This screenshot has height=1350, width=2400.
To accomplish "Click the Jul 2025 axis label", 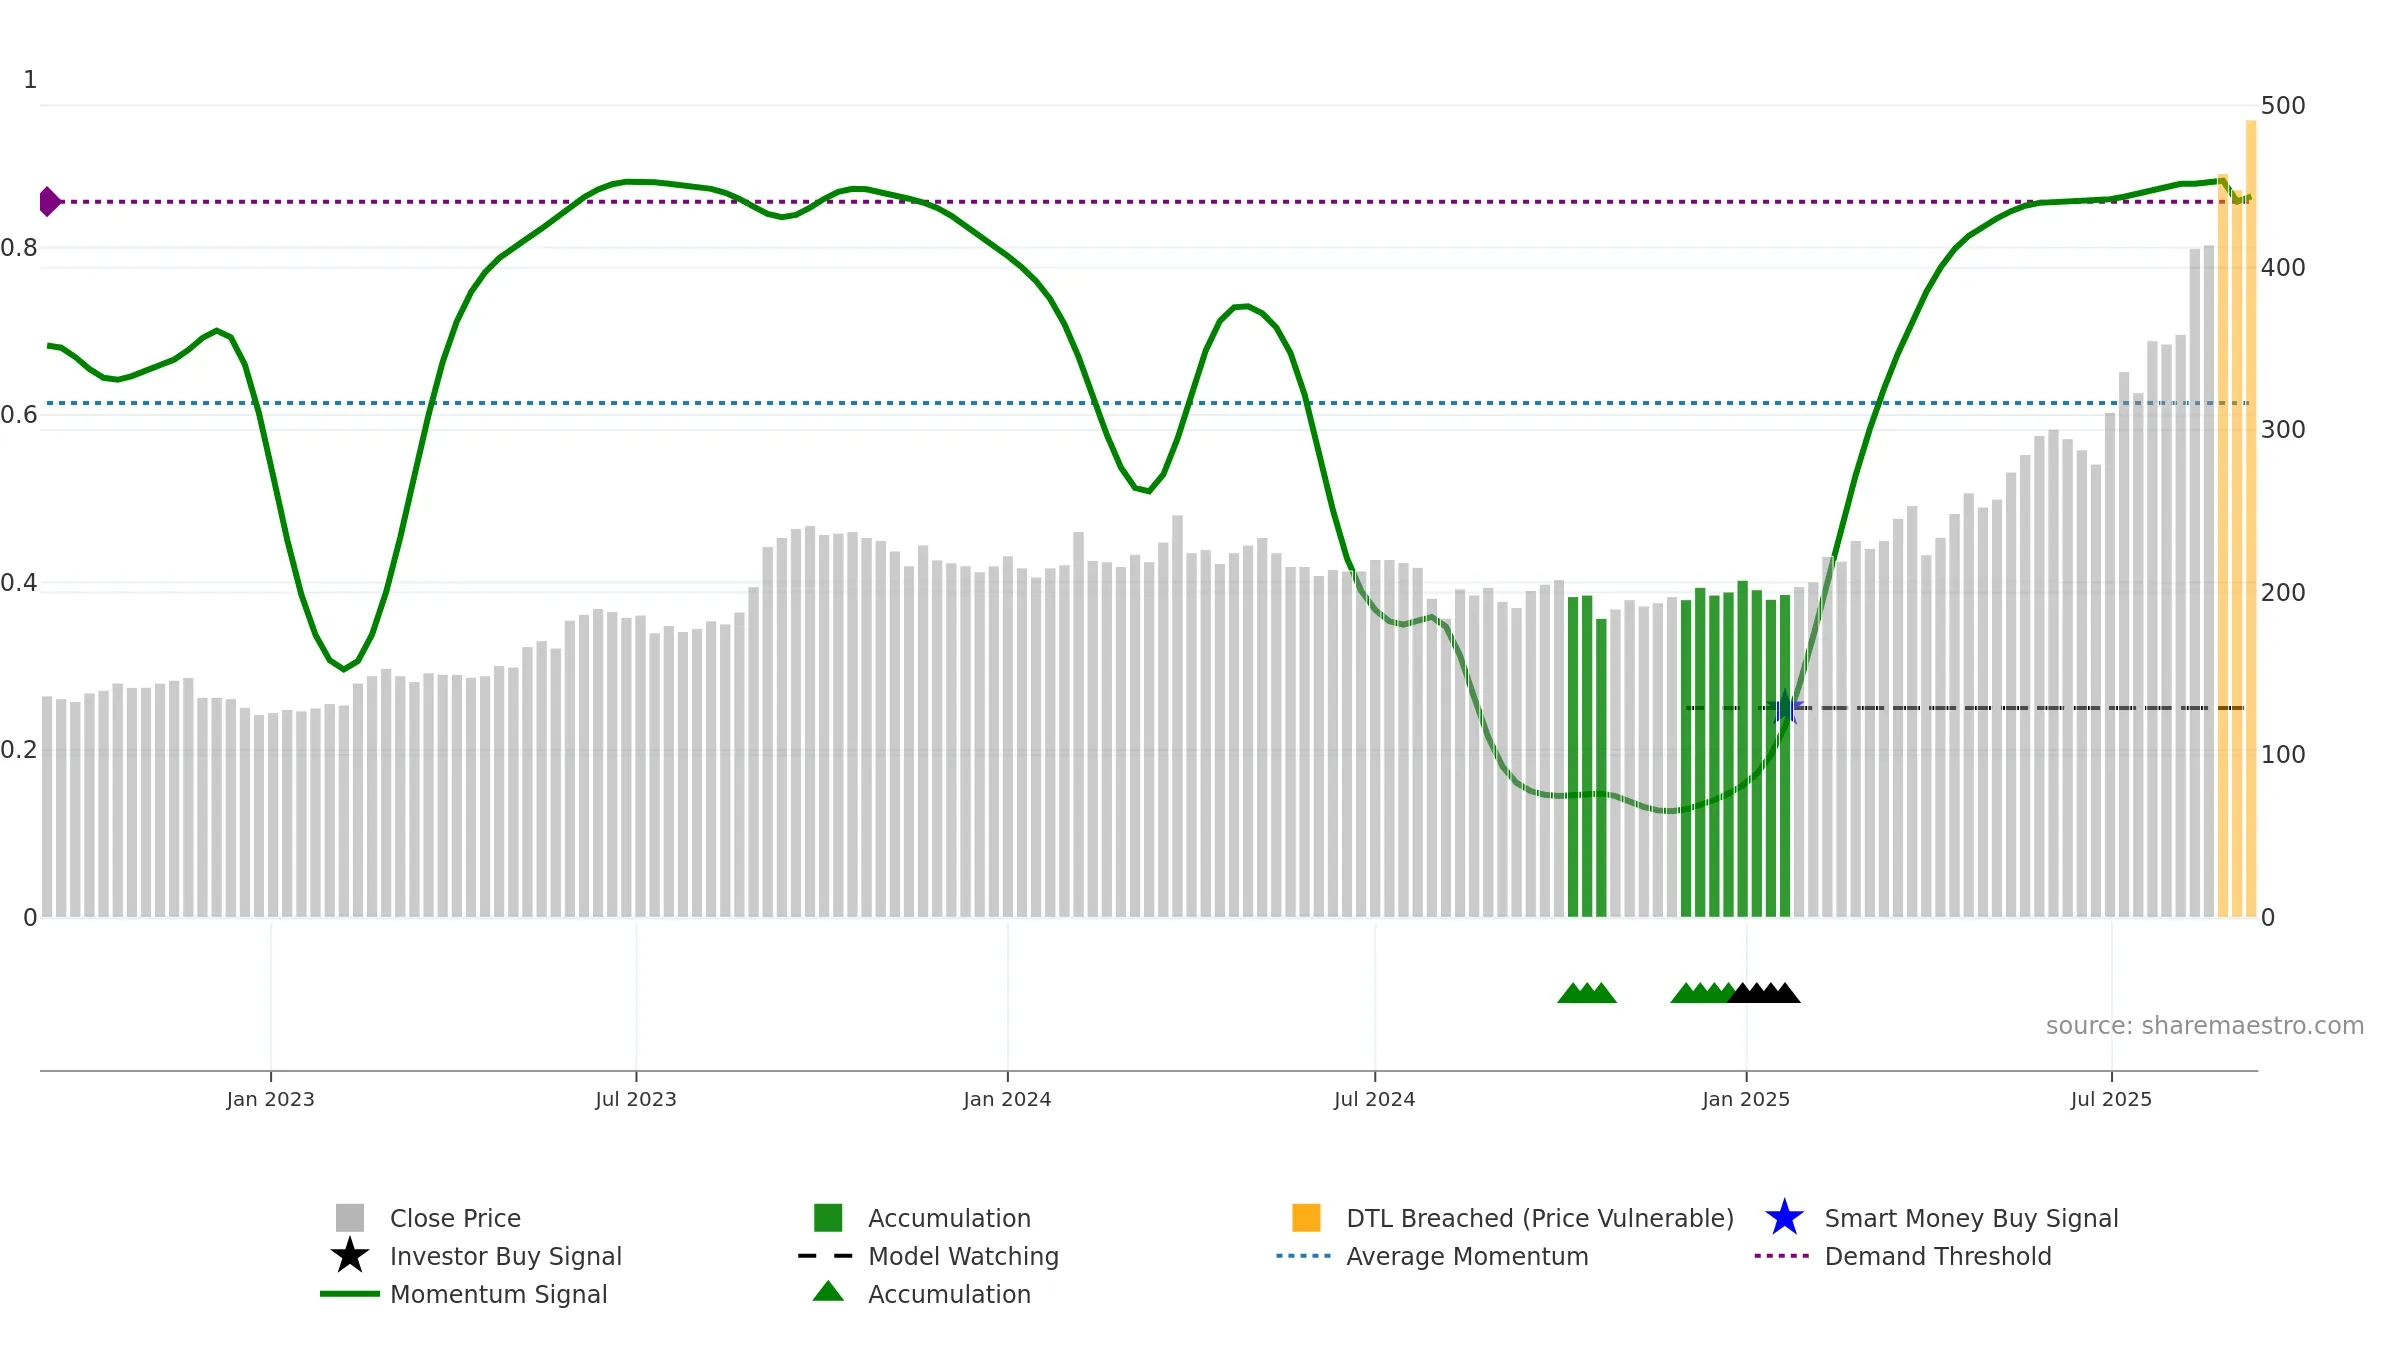I will 2111,1099.
